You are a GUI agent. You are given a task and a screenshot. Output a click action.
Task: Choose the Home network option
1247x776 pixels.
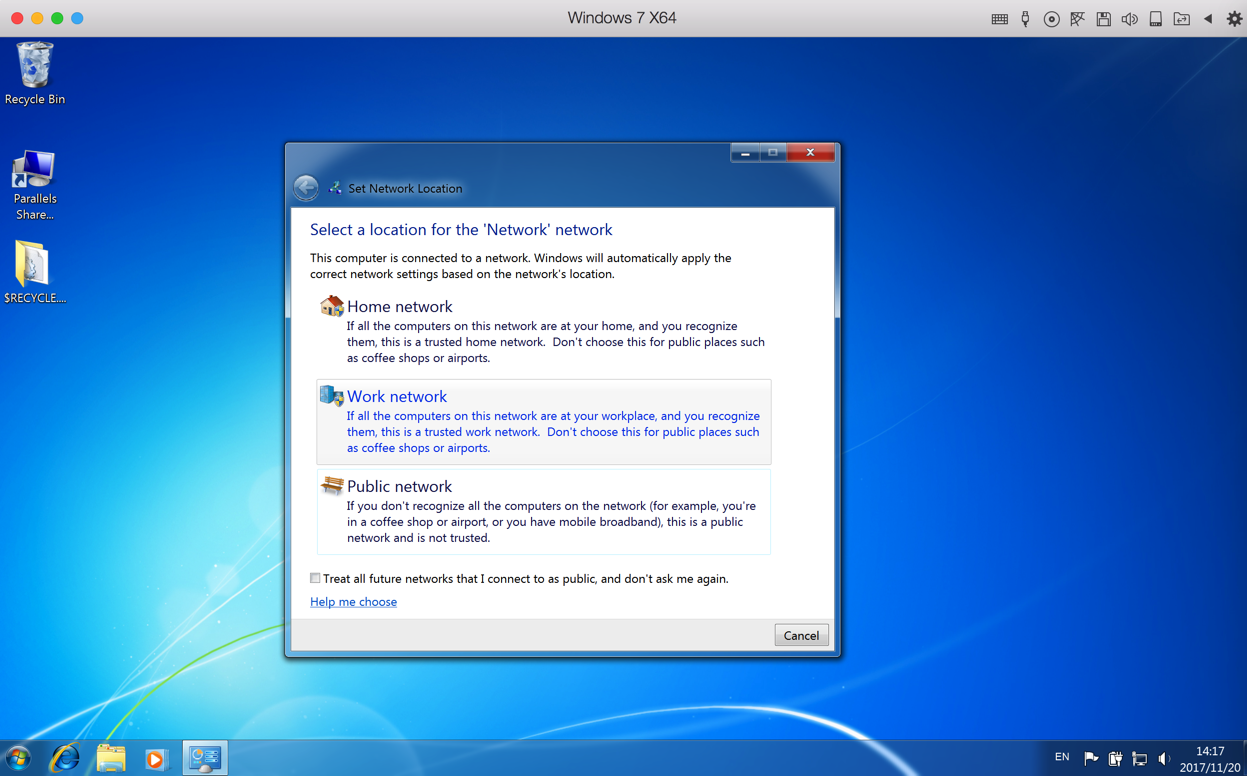[x=543, y=331]
